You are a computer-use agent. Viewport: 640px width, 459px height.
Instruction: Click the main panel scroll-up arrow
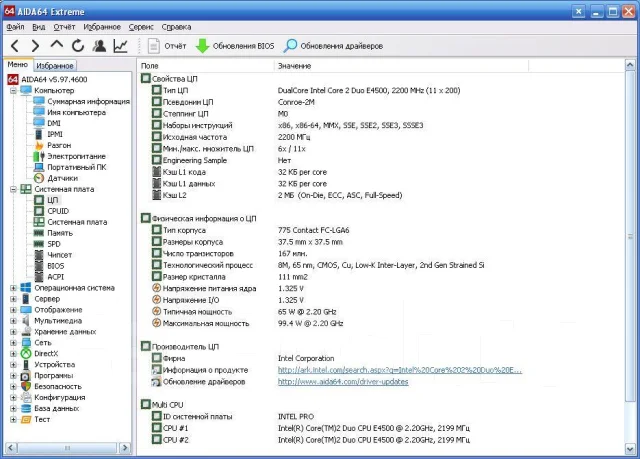(x=630, y=65)
